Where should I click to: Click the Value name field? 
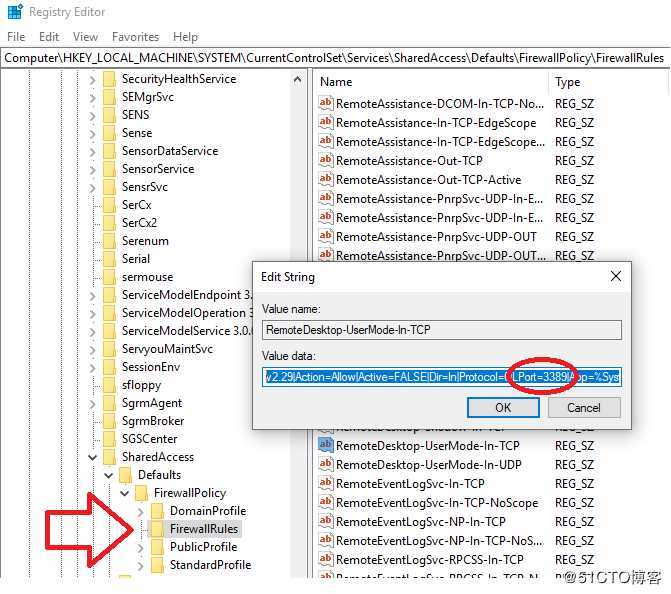442,330
